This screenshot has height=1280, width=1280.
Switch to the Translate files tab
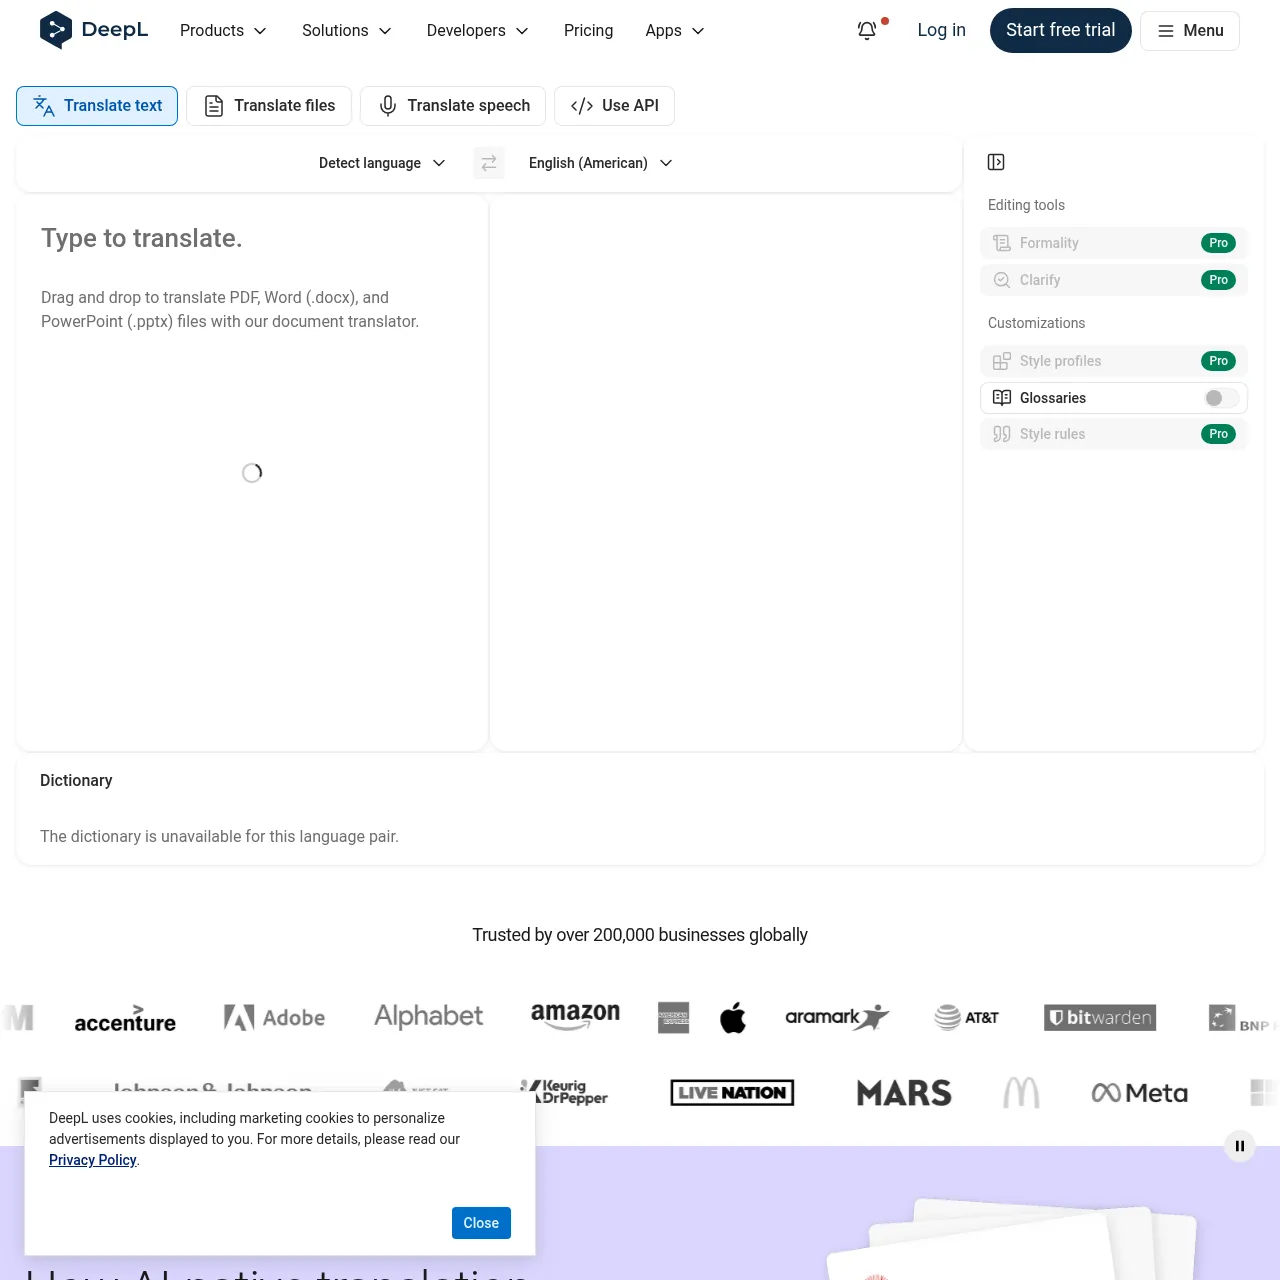click(x=269, y=106)
